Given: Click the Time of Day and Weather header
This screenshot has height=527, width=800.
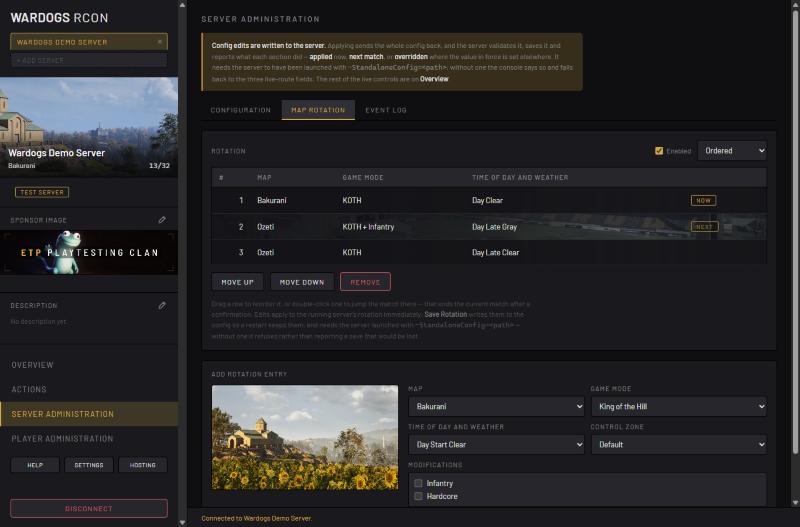Looking at the screenshot, I should pos(520,177).
